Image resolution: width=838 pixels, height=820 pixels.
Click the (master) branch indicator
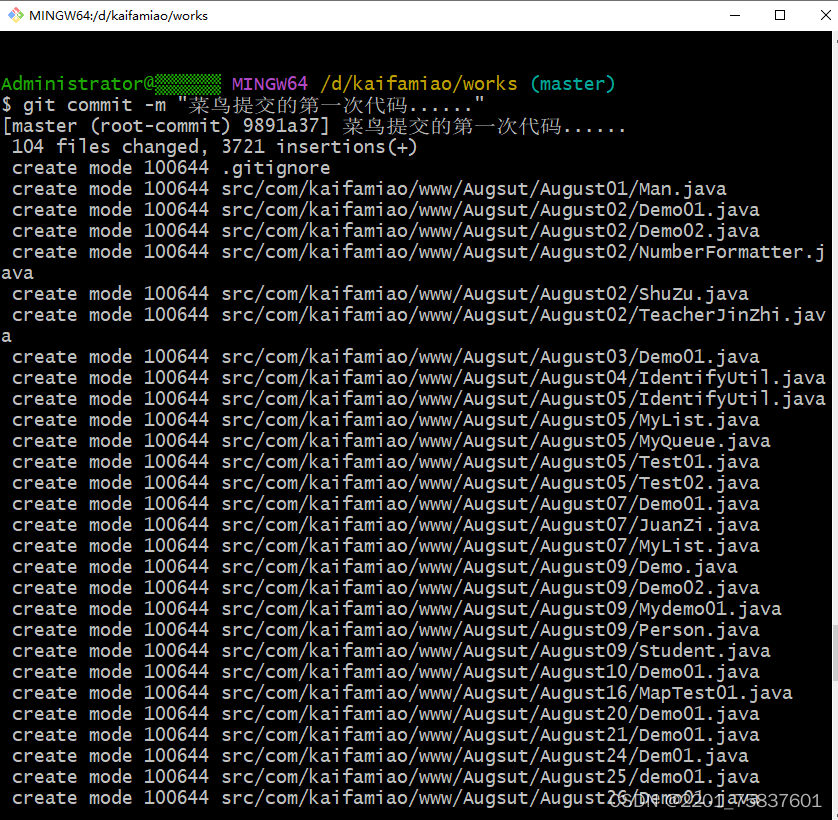click(572, 84)
